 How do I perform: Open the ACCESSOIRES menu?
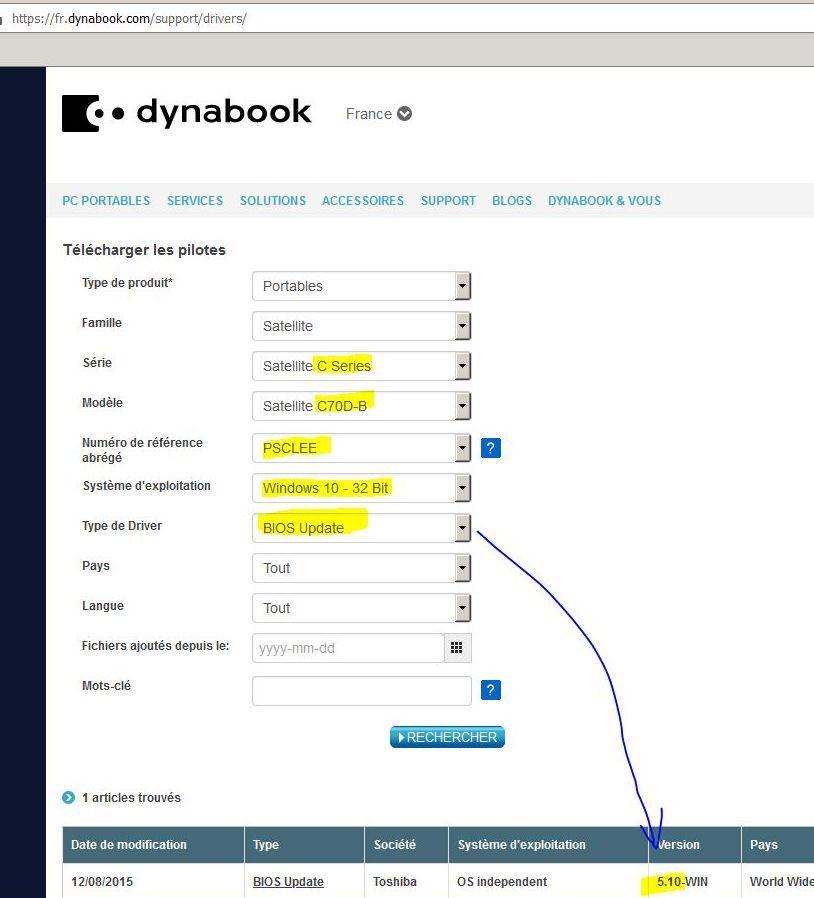pos(363,200)
